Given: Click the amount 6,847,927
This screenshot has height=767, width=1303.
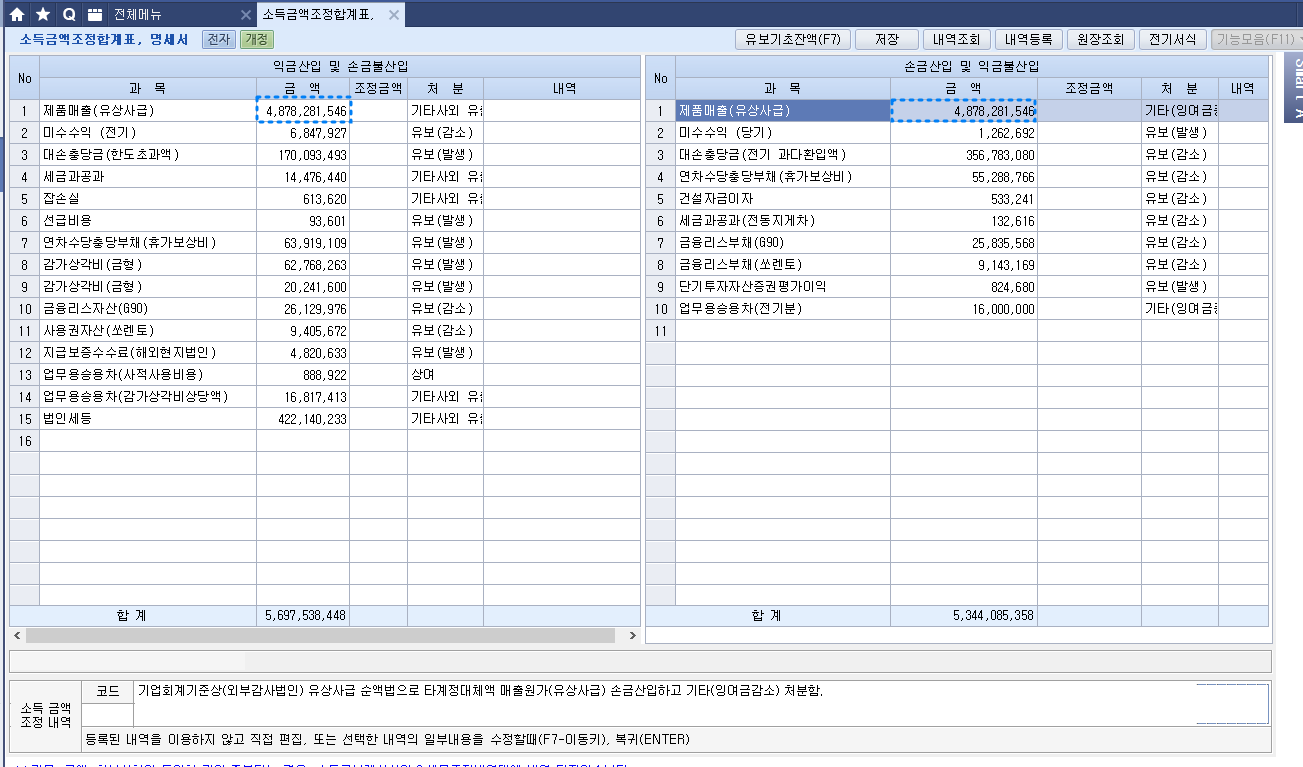Looking at the screenshot, I should pos(319,133).
